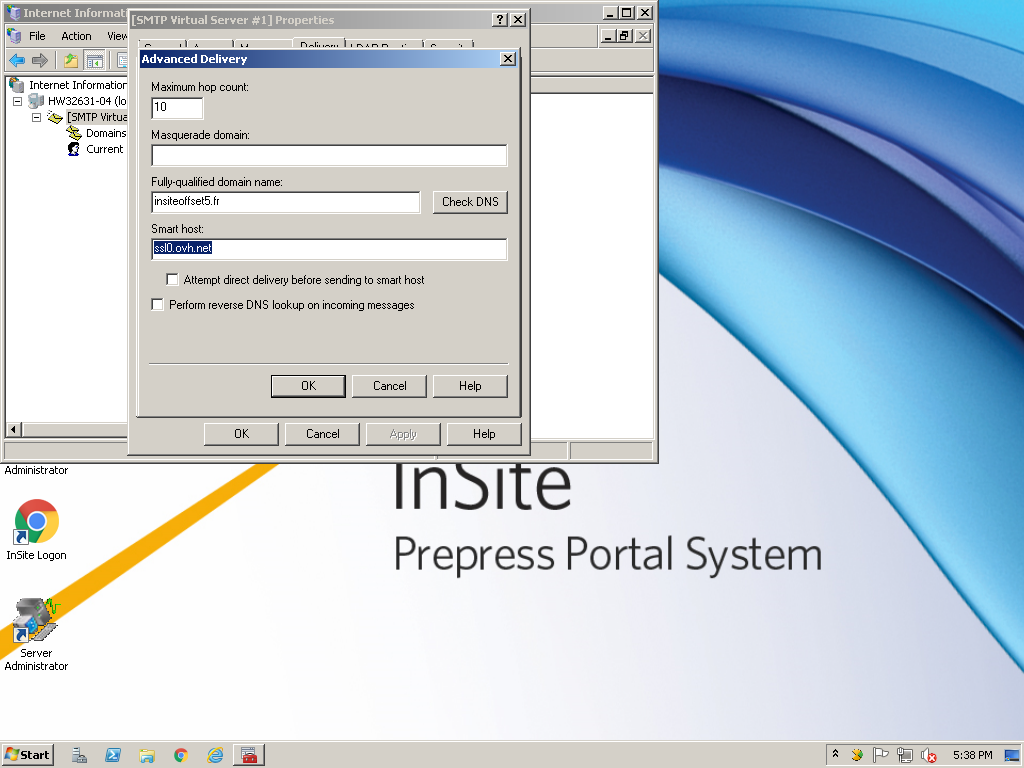This screenshot has height=768, width=1024.
Task: Cancel the Advanced Delivery dialog
Action: (x=389, y=386)
